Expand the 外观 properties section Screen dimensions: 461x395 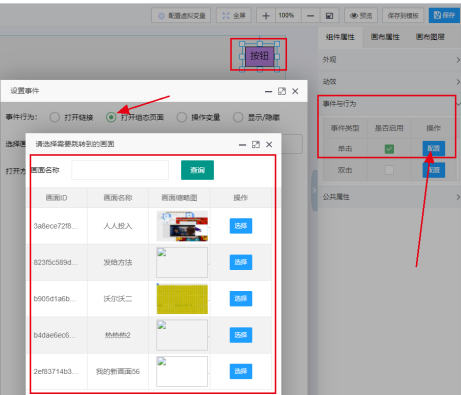pos(389,60)
